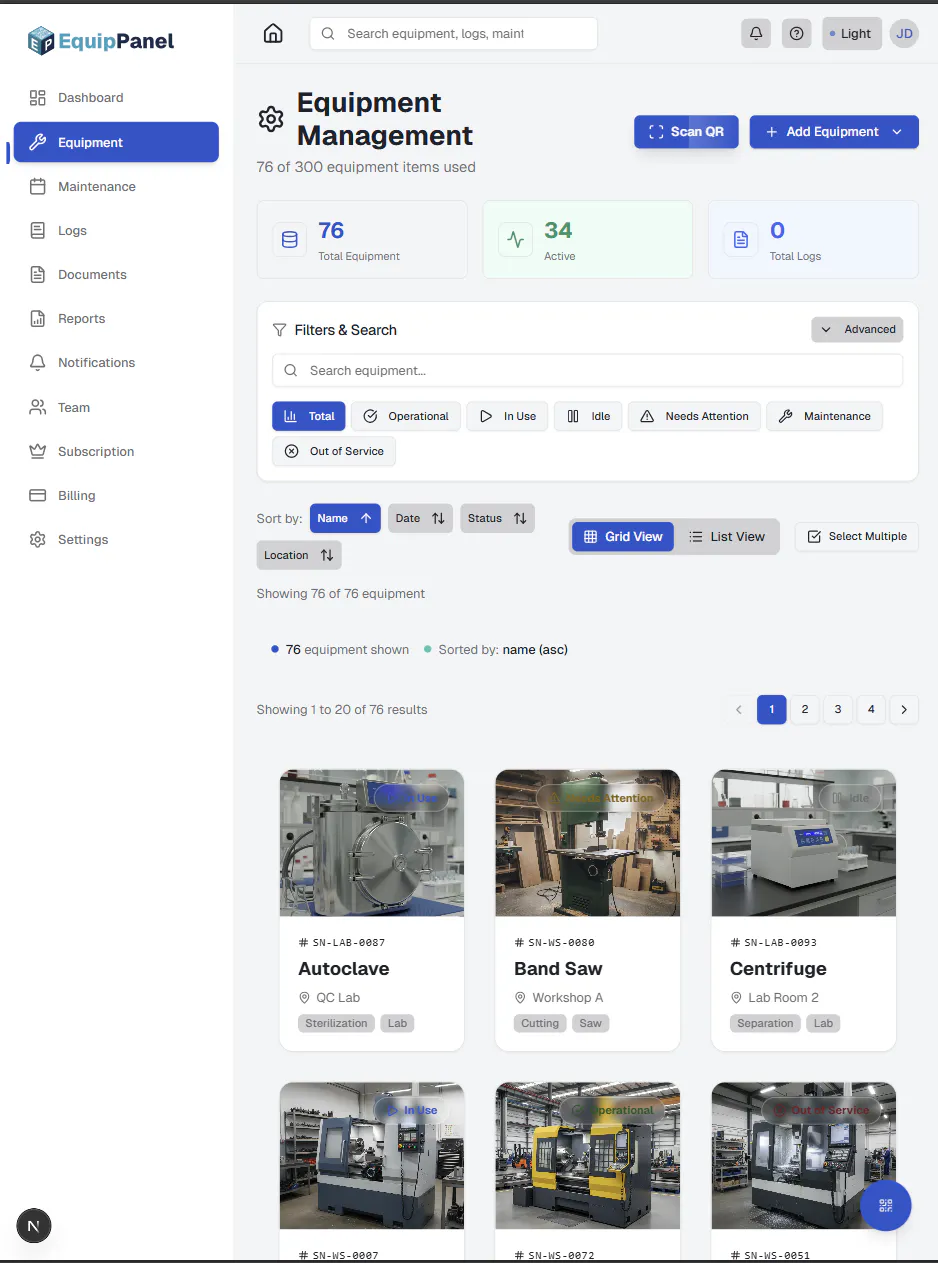Click the Sterilization tag on Autoclave

pos(337,1023)
